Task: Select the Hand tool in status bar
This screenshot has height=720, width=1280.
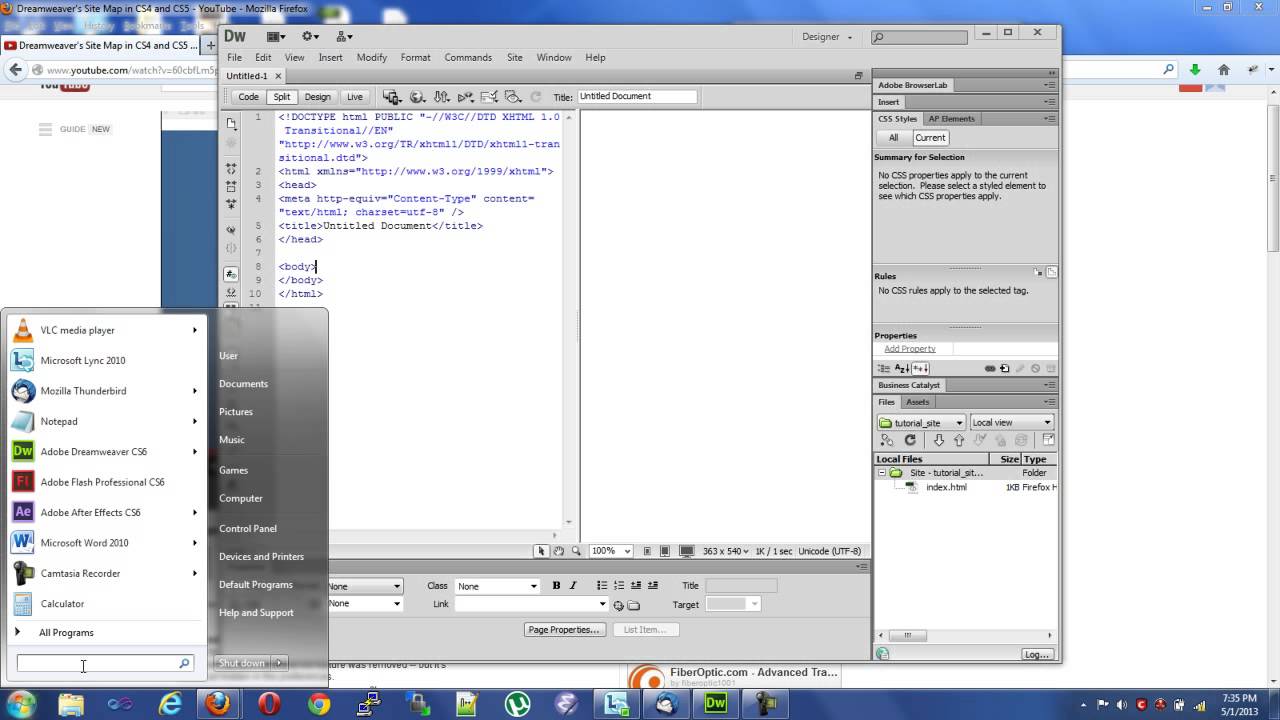Action: pyautogui.click(x=559, y=551)
